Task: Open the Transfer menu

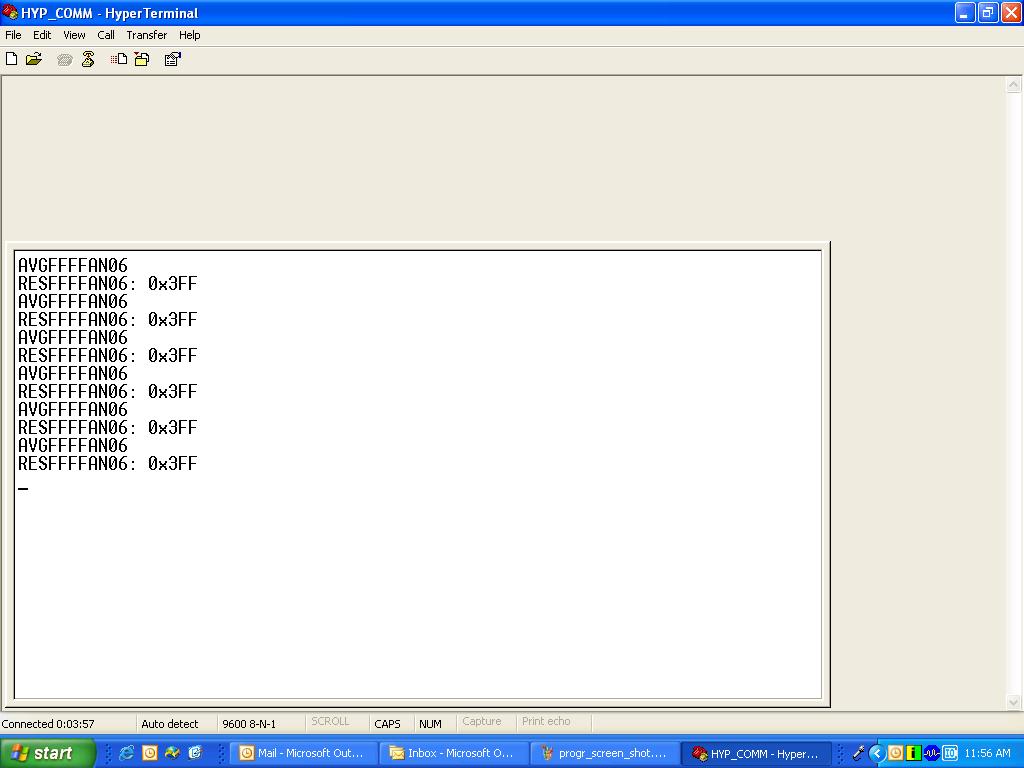Action: [147, 35]
